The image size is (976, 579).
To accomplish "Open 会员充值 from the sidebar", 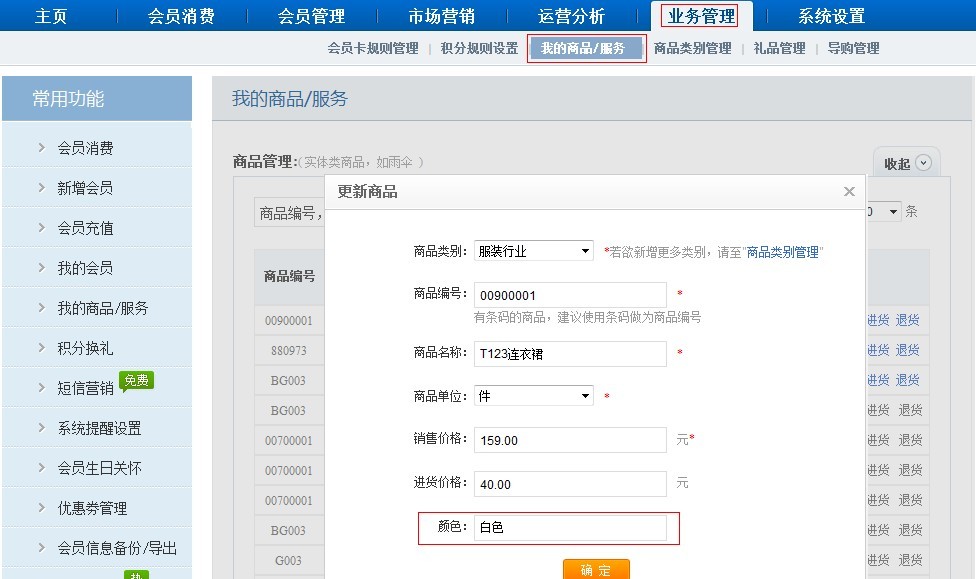I will coord(86,228).
